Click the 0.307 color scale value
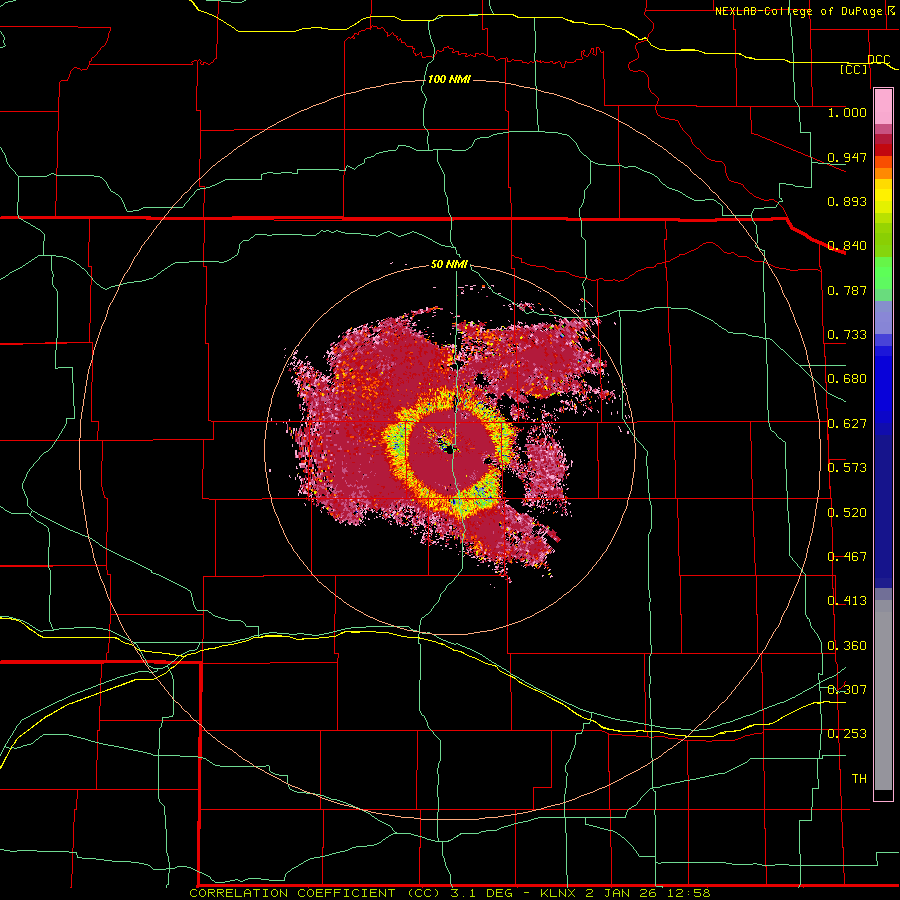The height and width of the screenshot is (900, 900). point(847,689)
